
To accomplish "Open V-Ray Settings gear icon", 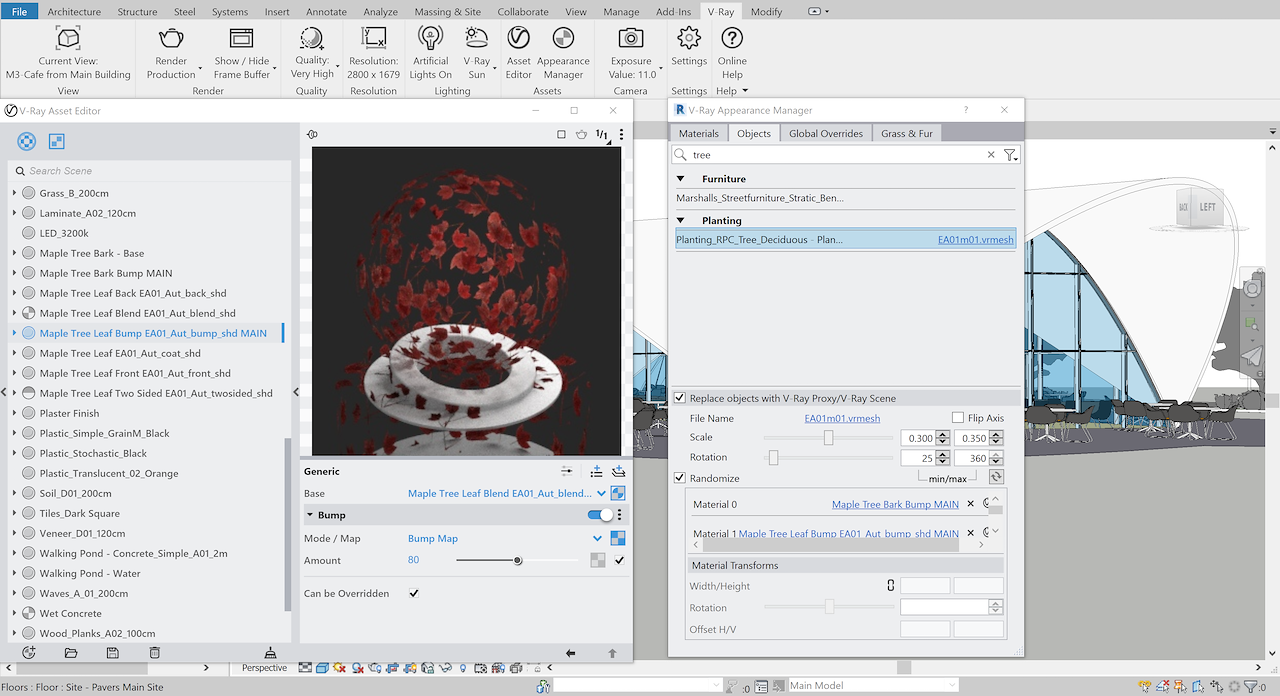I will click(689, 38).
